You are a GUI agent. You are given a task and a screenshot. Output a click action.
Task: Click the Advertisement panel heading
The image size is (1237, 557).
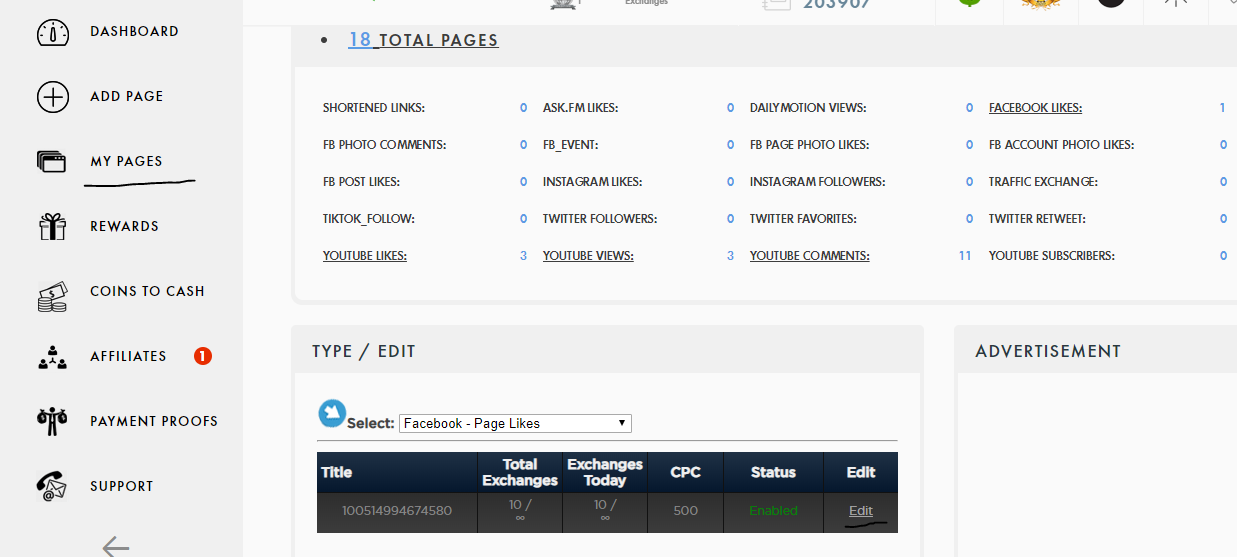pos(1048,351)
